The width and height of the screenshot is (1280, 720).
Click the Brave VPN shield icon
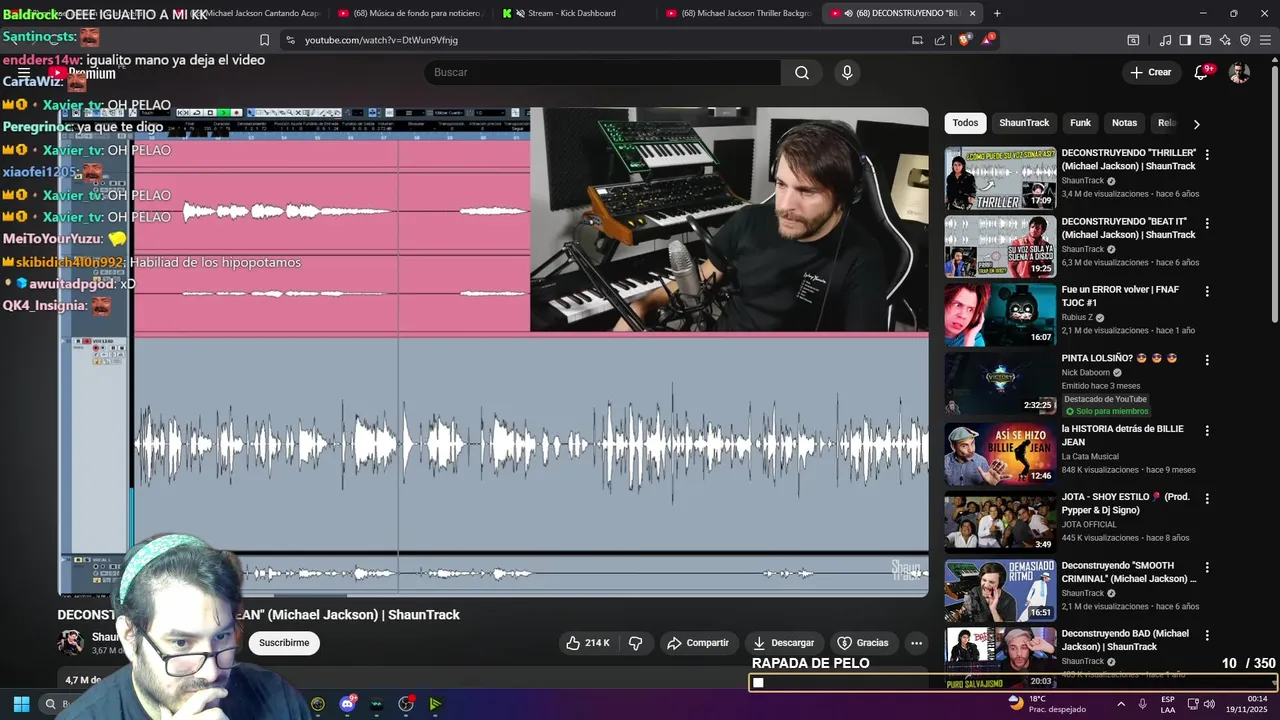(x=1245, y=40)
